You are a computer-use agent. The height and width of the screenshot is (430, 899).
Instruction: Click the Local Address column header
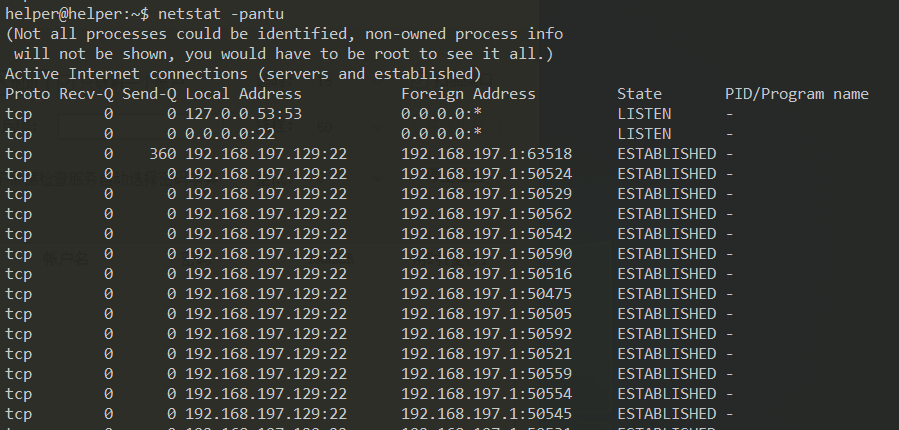(x=243, y=94)
